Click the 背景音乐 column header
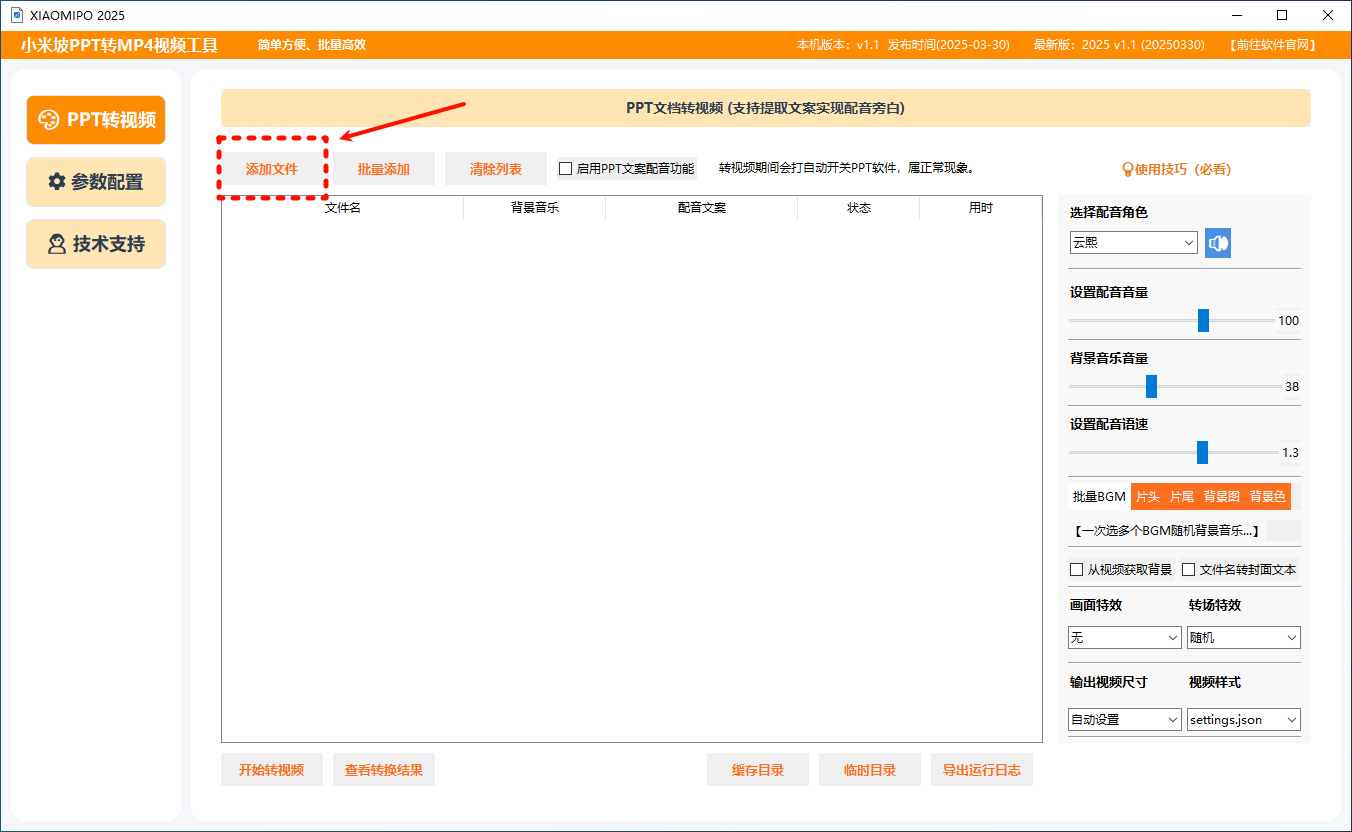The height and width of the screenshot is (832, 1352). [535, 208]
